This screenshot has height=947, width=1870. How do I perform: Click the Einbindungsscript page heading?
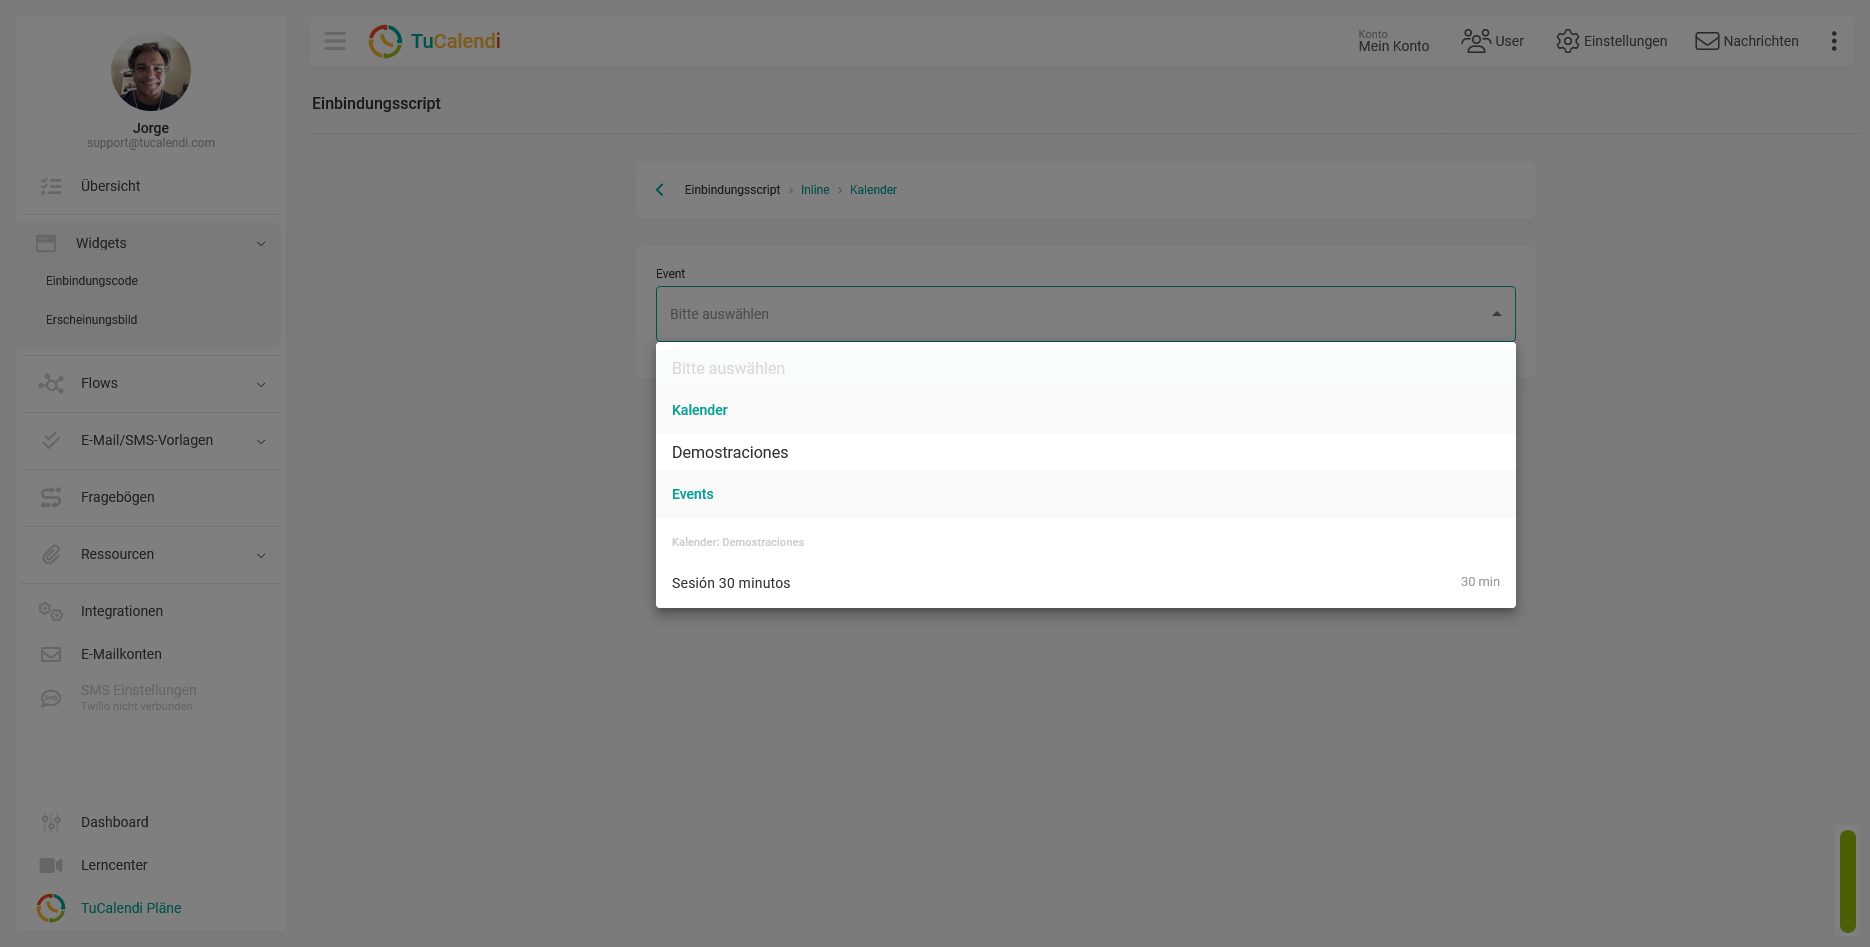click(376, 103)
